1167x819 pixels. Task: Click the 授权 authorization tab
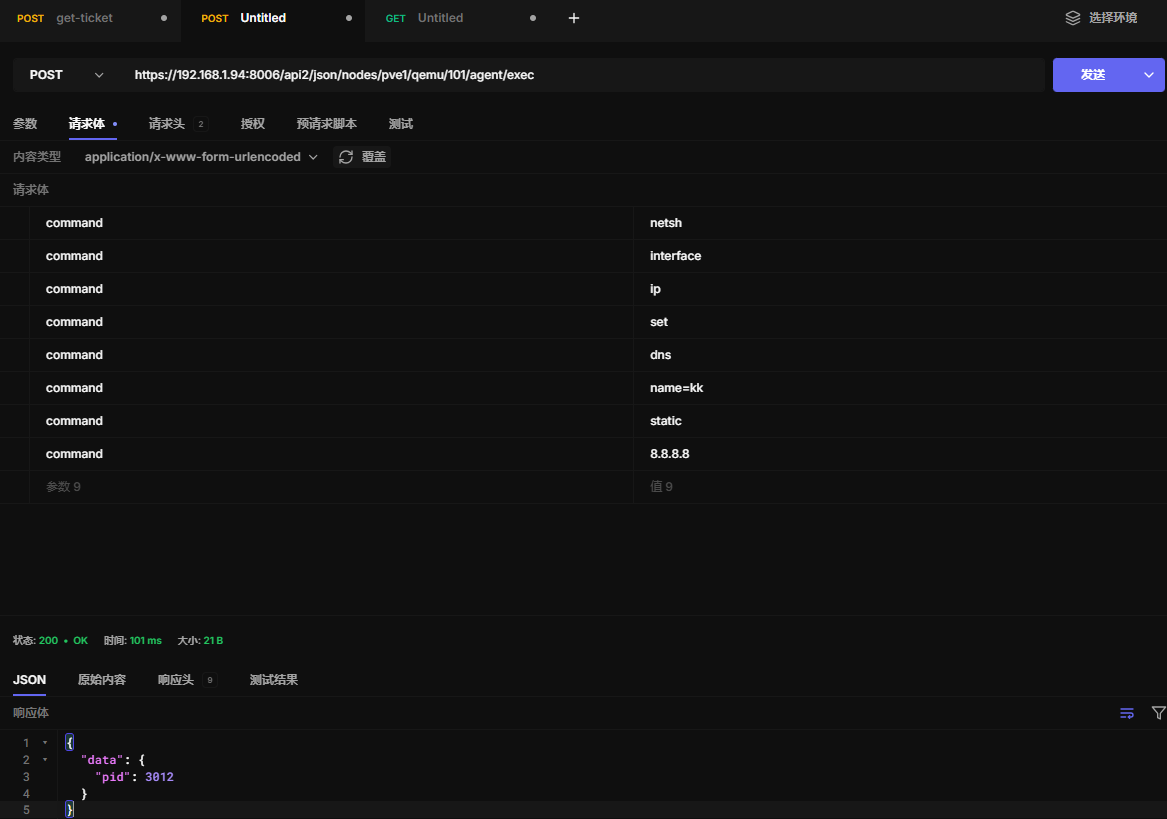point(253,124)
